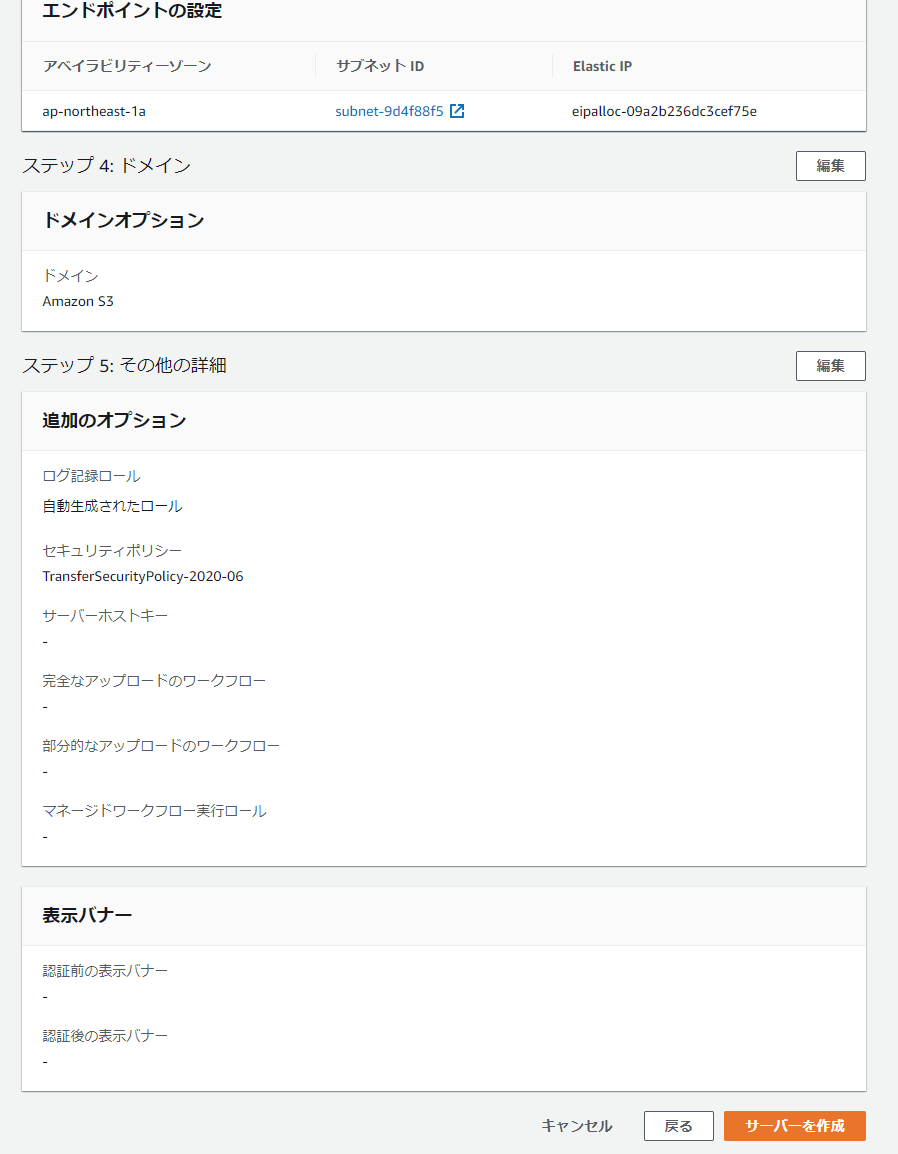
Task: Click the エンドポイントの設定 heading
Action: tap(132, 11)
